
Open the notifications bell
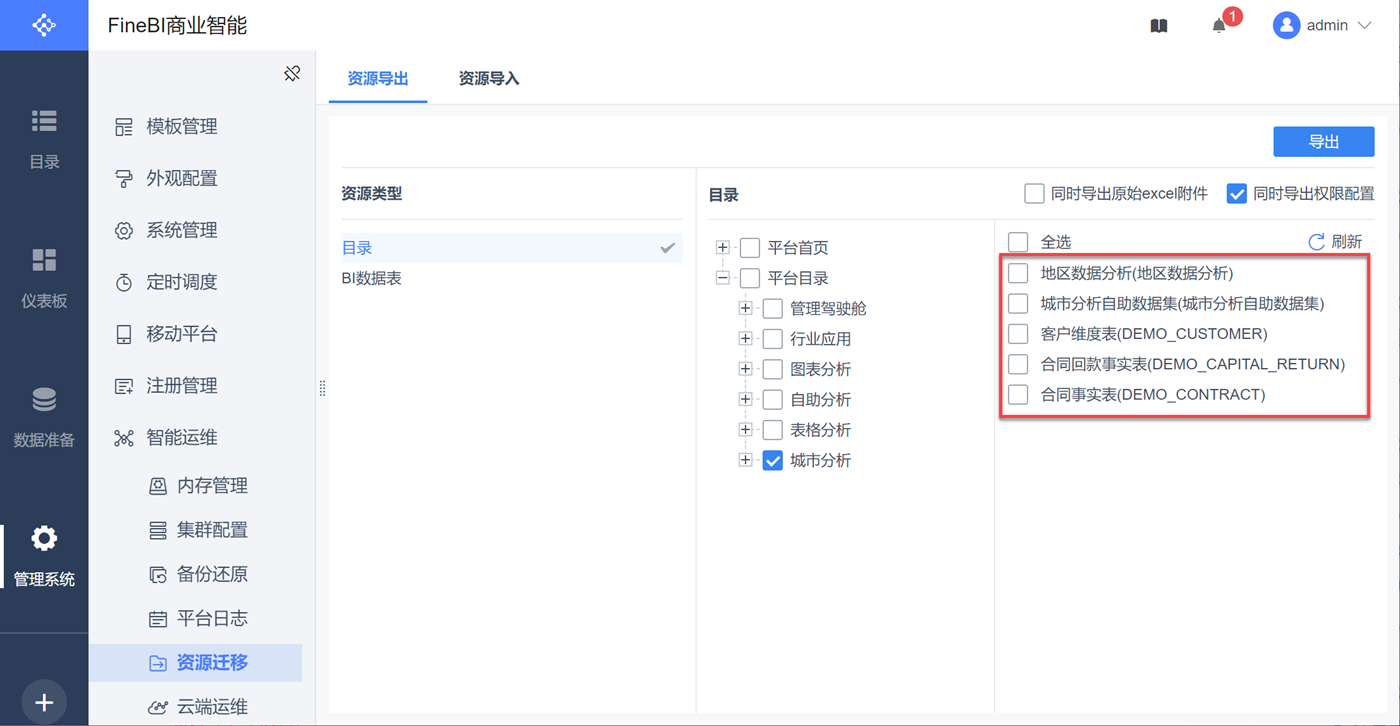(1219, 26)
